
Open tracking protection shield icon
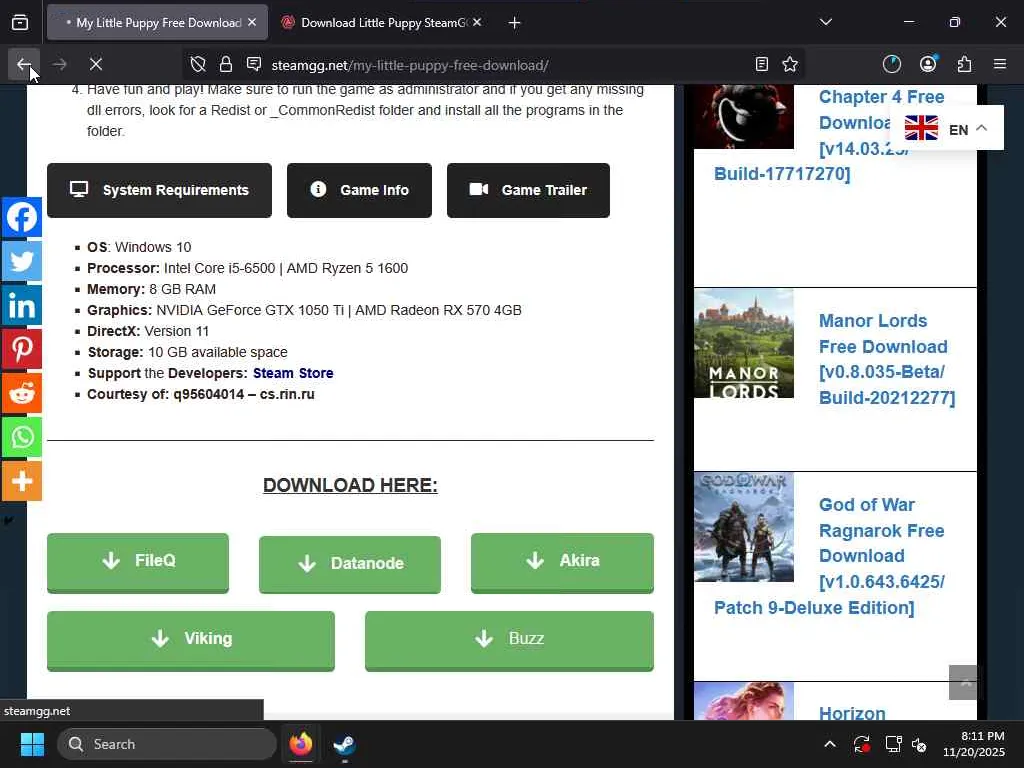tap(198, 64)
